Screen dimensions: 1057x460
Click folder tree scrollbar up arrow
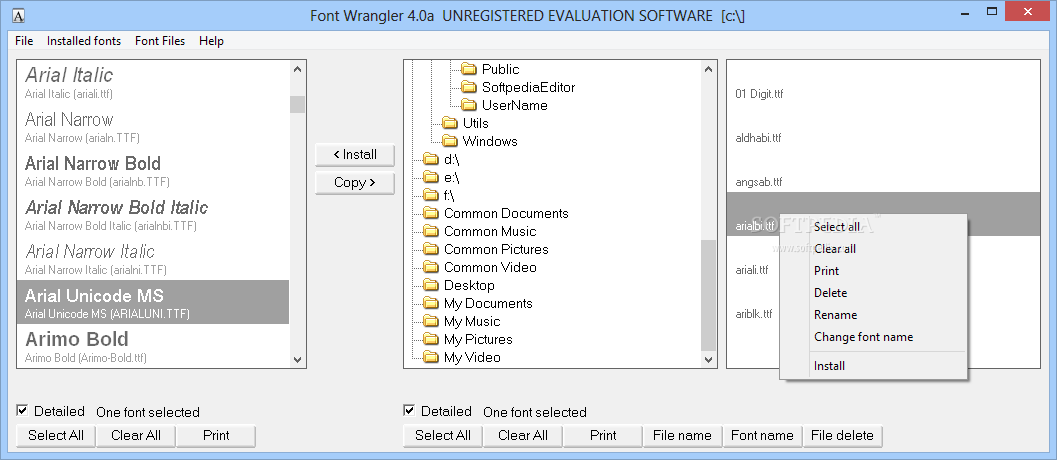click(708, 69)
